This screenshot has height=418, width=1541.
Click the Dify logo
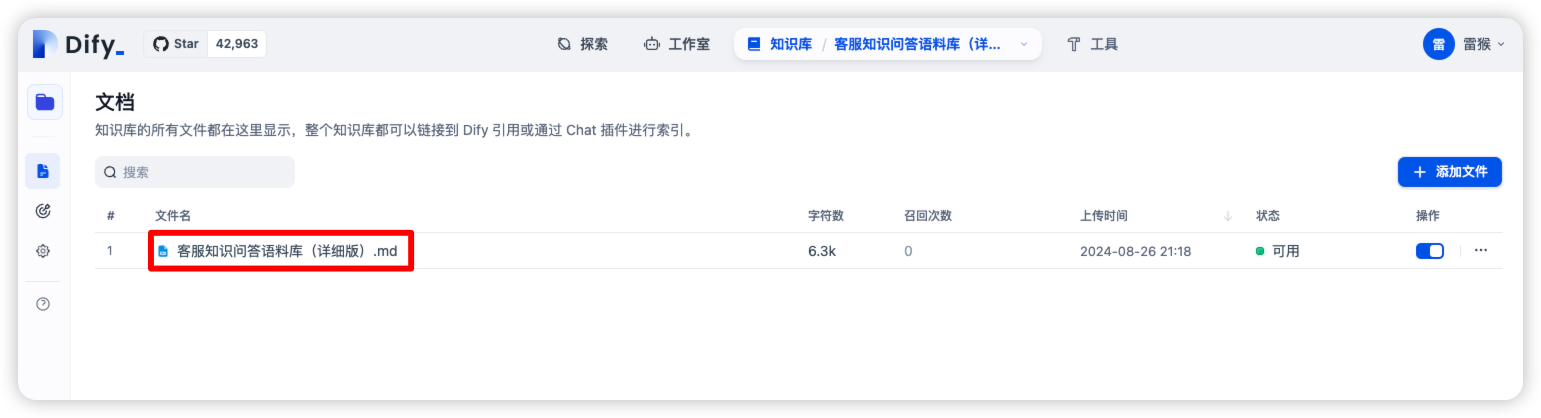pyautogui.click(x=78, y=44)
